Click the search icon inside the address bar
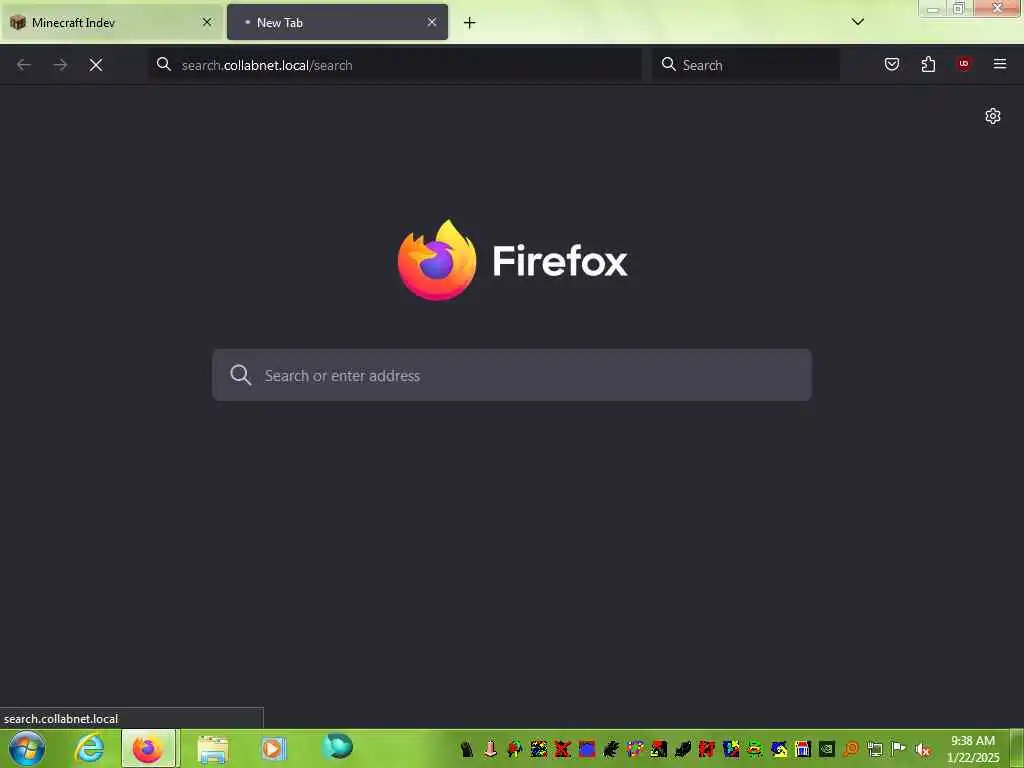Screen dimensions: 1024x768 pos(164,64)
